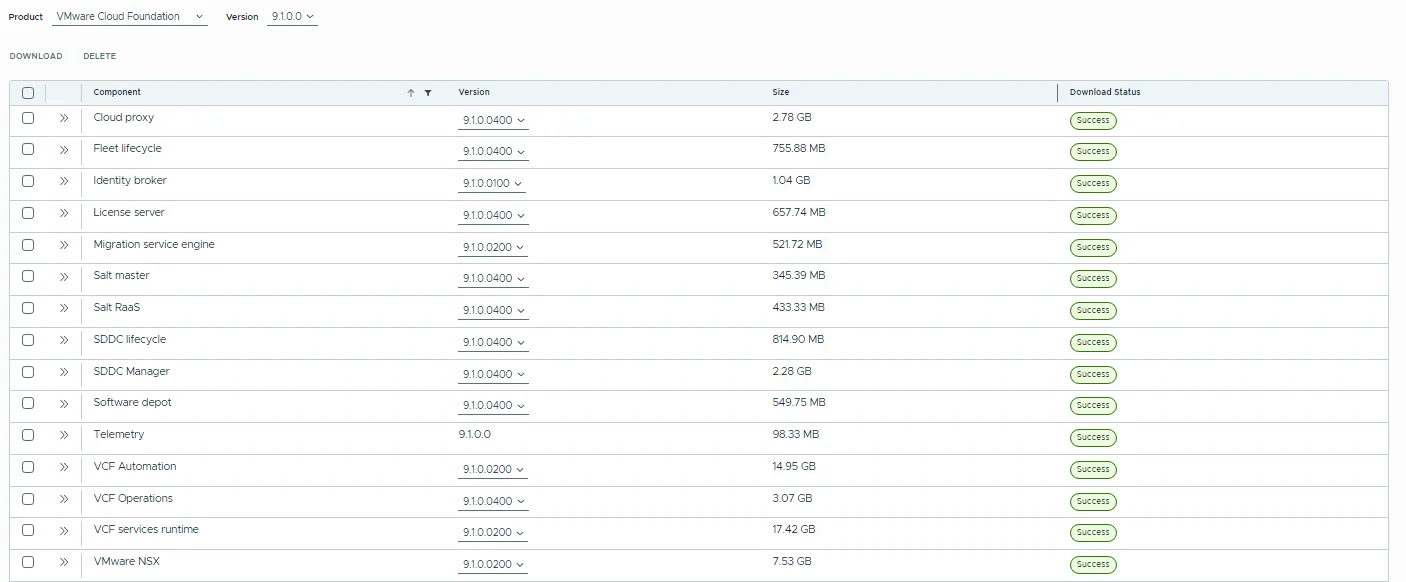Expand details for Cloud proxy row
1406x582 pixels.
pyautogui.click(x=64, y=118)
